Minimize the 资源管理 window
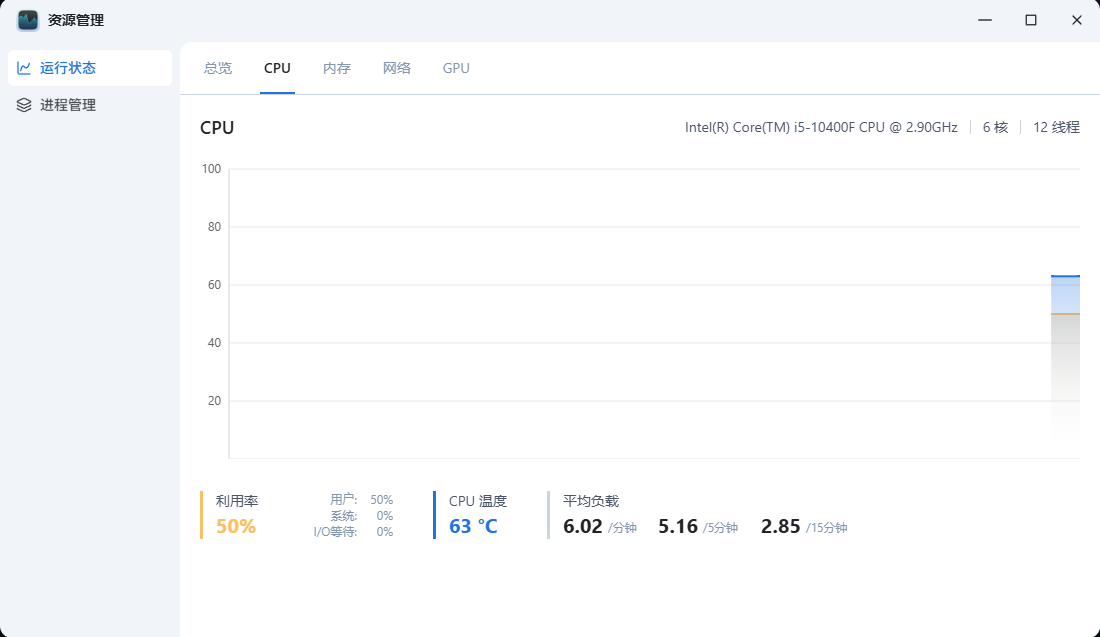Screen dimensions: 1100x637 pyautogui.click(x=985, y=20)
